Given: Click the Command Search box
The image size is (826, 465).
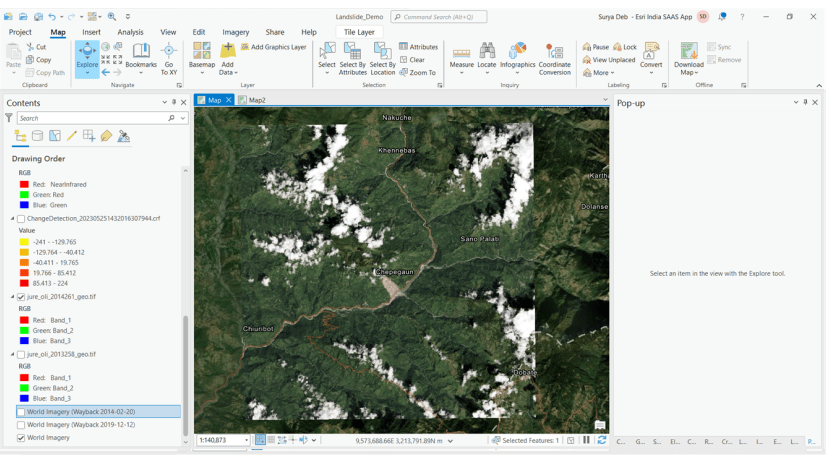Looking at the screenshot, I should tap(438, 17).
